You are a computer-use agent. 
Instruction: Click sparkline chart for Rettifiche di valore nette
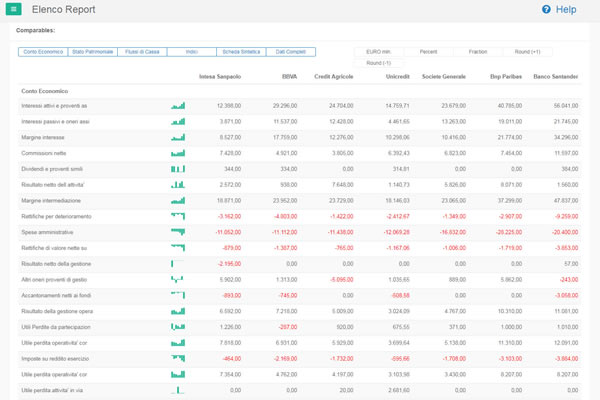178,248
